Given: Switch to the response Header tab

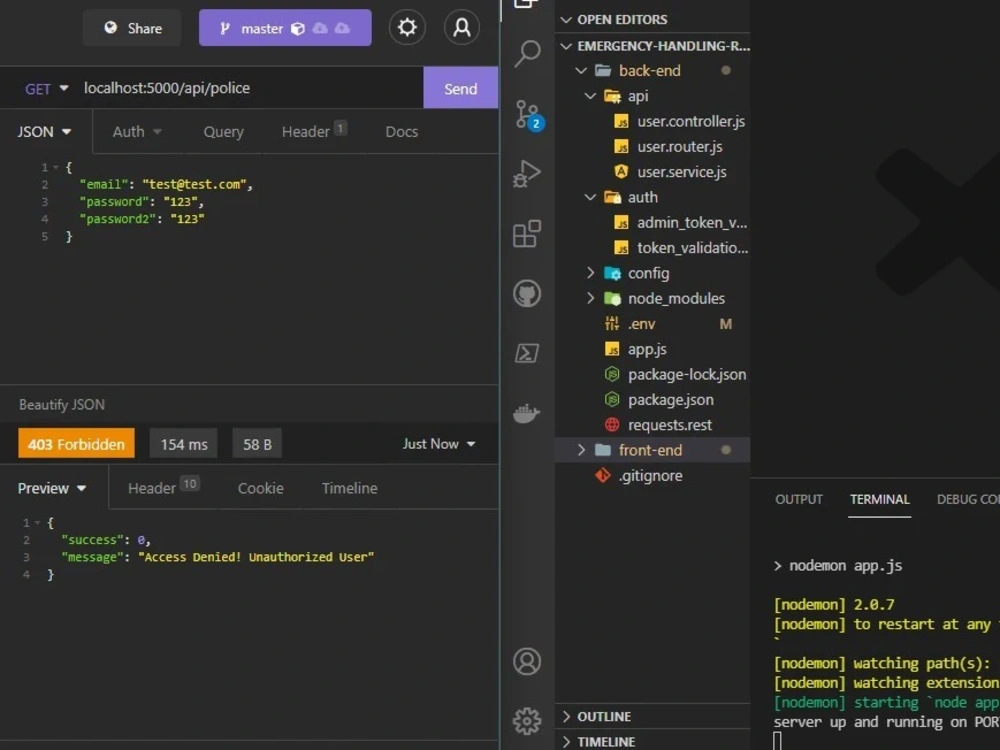Looking at the screenshot, I should (163, 488).
